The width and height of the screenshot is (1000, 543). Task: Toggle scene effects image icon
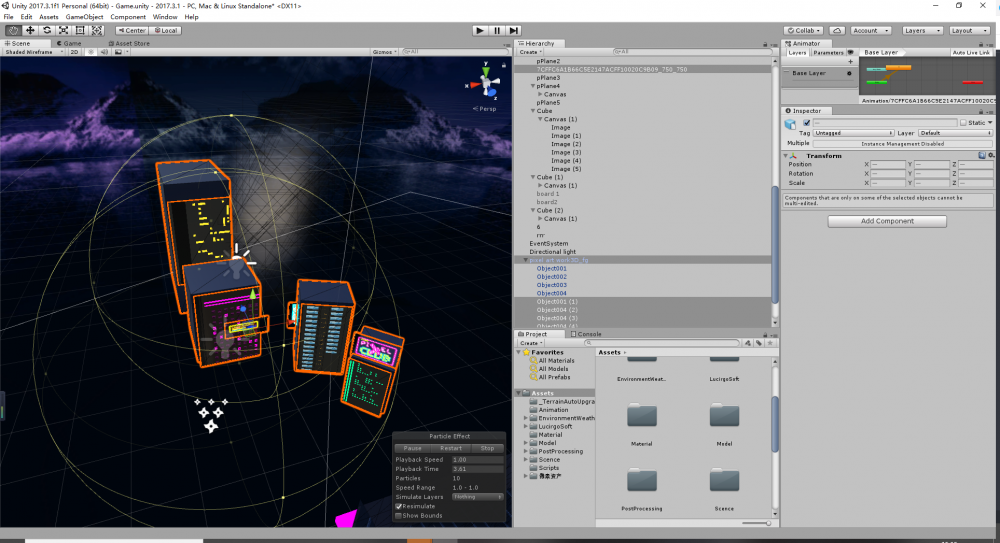point(118,52)
